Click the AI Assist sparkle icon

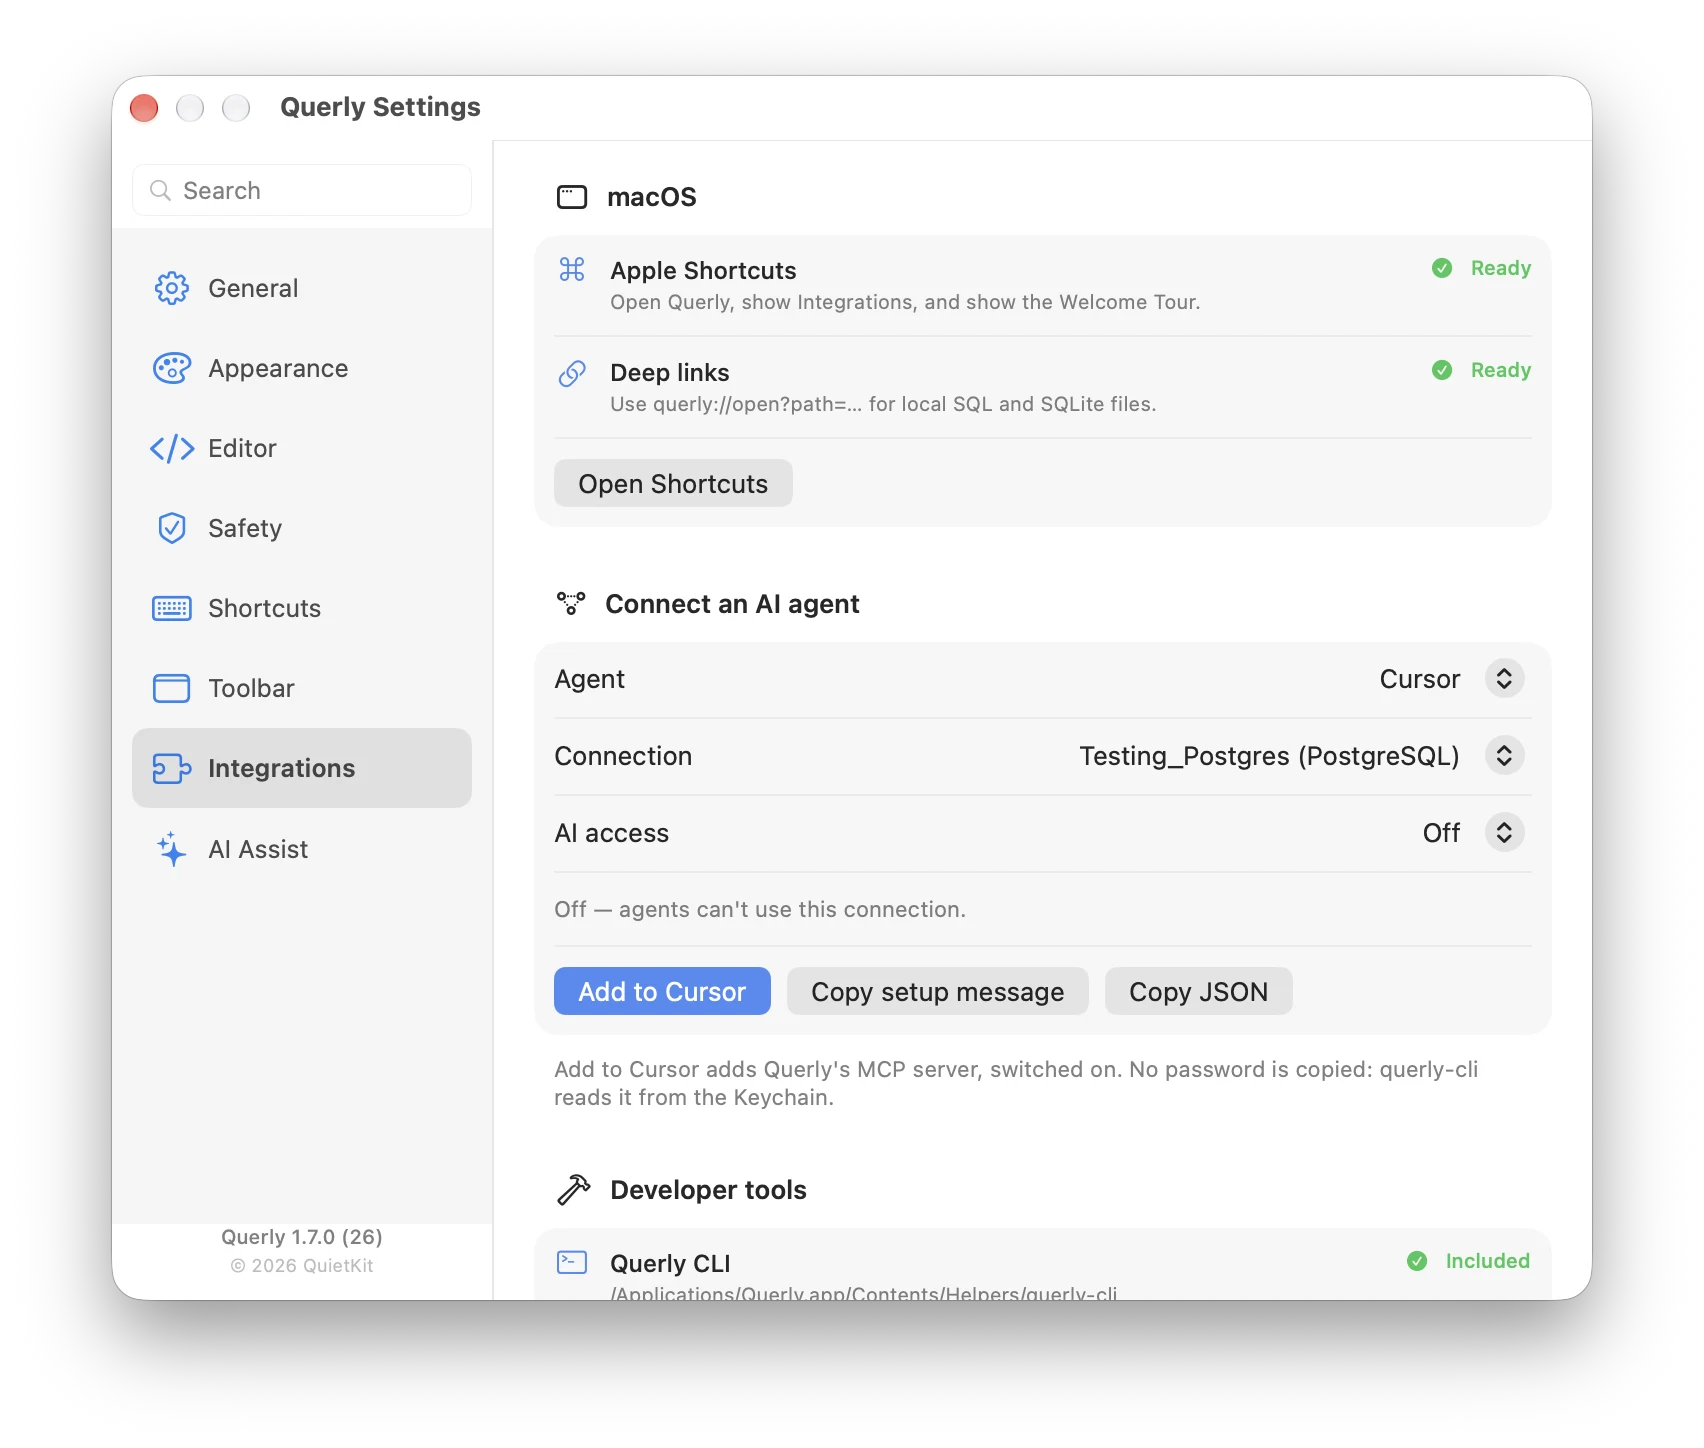click(171, 849)
